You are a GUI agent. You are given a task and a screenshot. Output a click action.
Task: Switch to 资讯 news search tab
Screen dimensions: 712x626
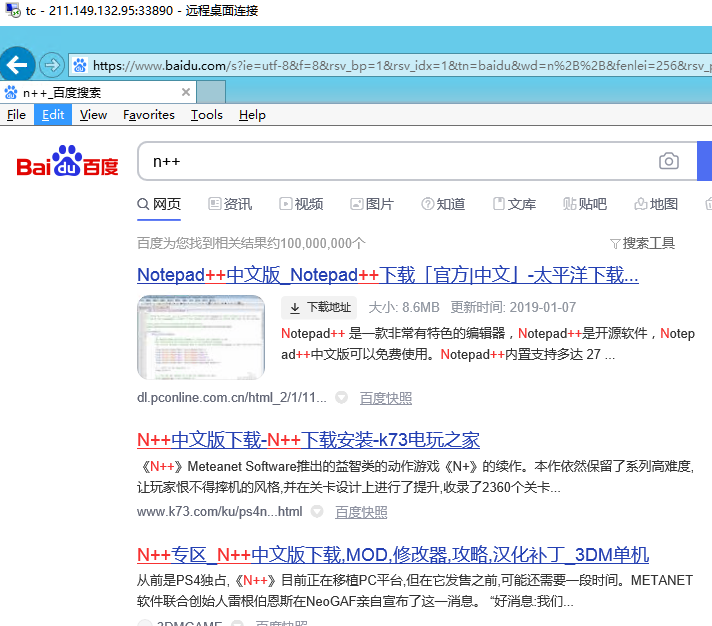click(230, 204)
